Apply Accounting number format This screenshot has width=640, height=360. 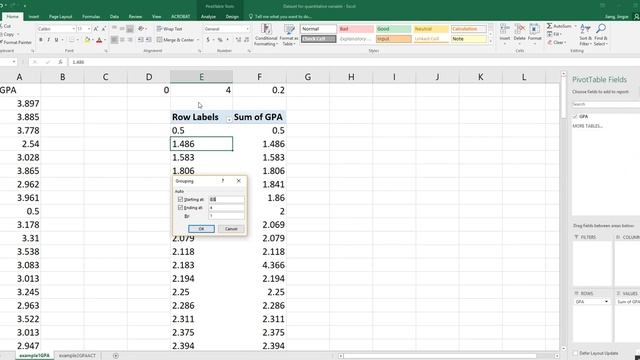[208, 40]
